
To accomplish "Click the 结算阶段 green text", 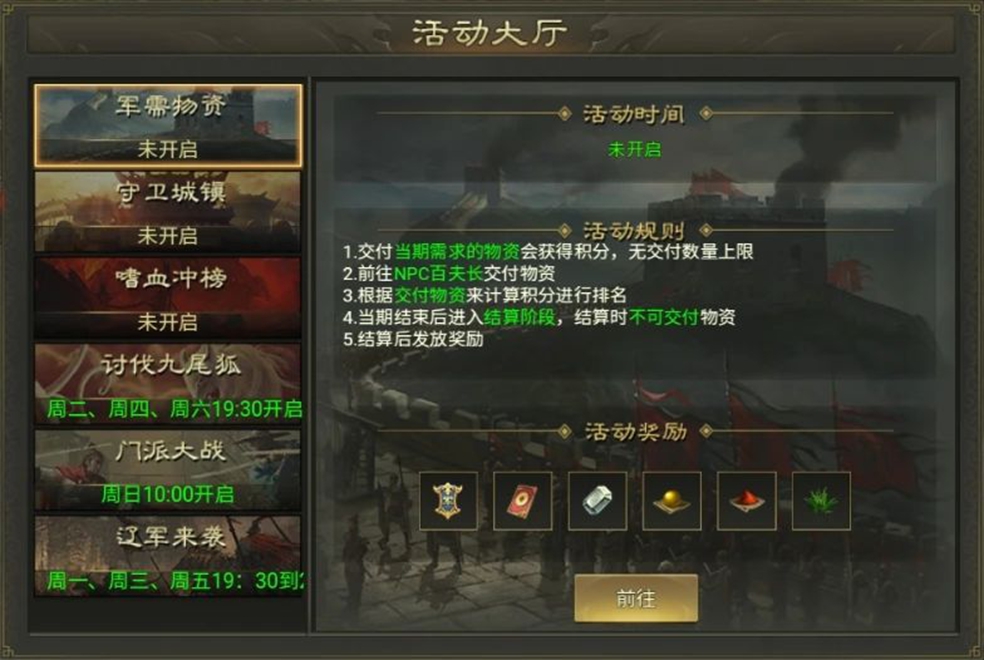I will point(520,317).
